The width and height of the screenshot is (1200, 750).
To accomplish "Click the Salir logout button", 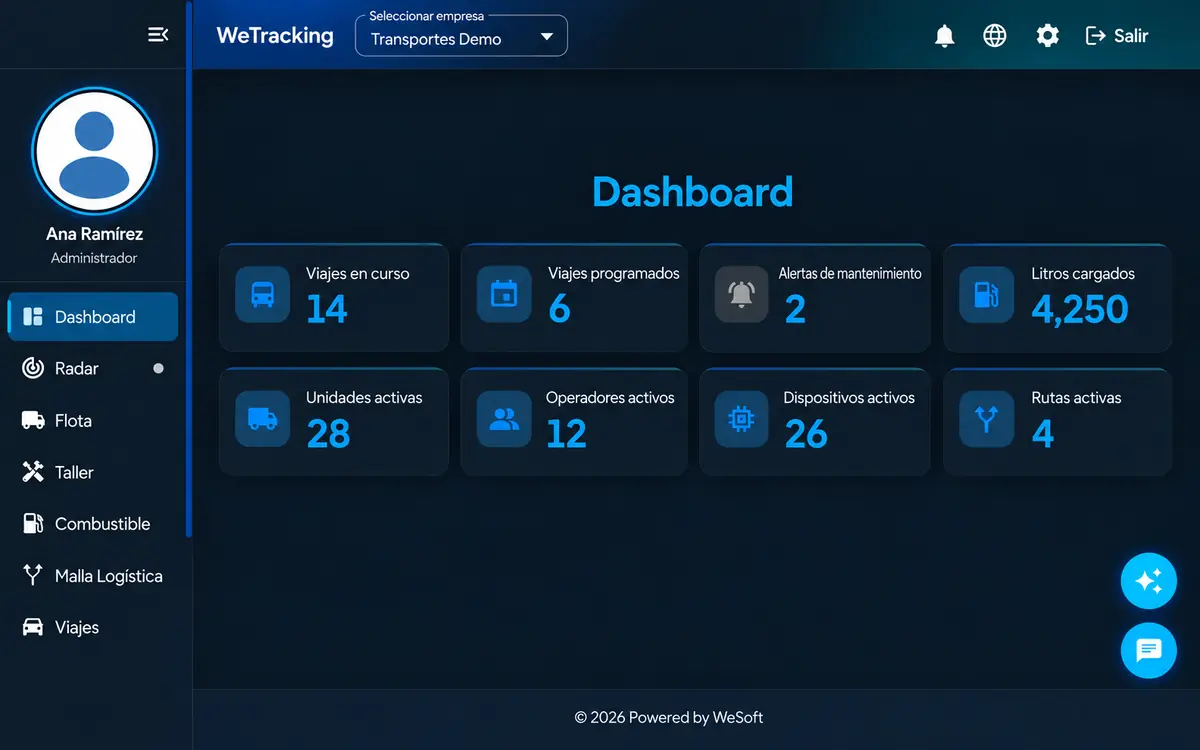I will click(x=1117, y=36).
